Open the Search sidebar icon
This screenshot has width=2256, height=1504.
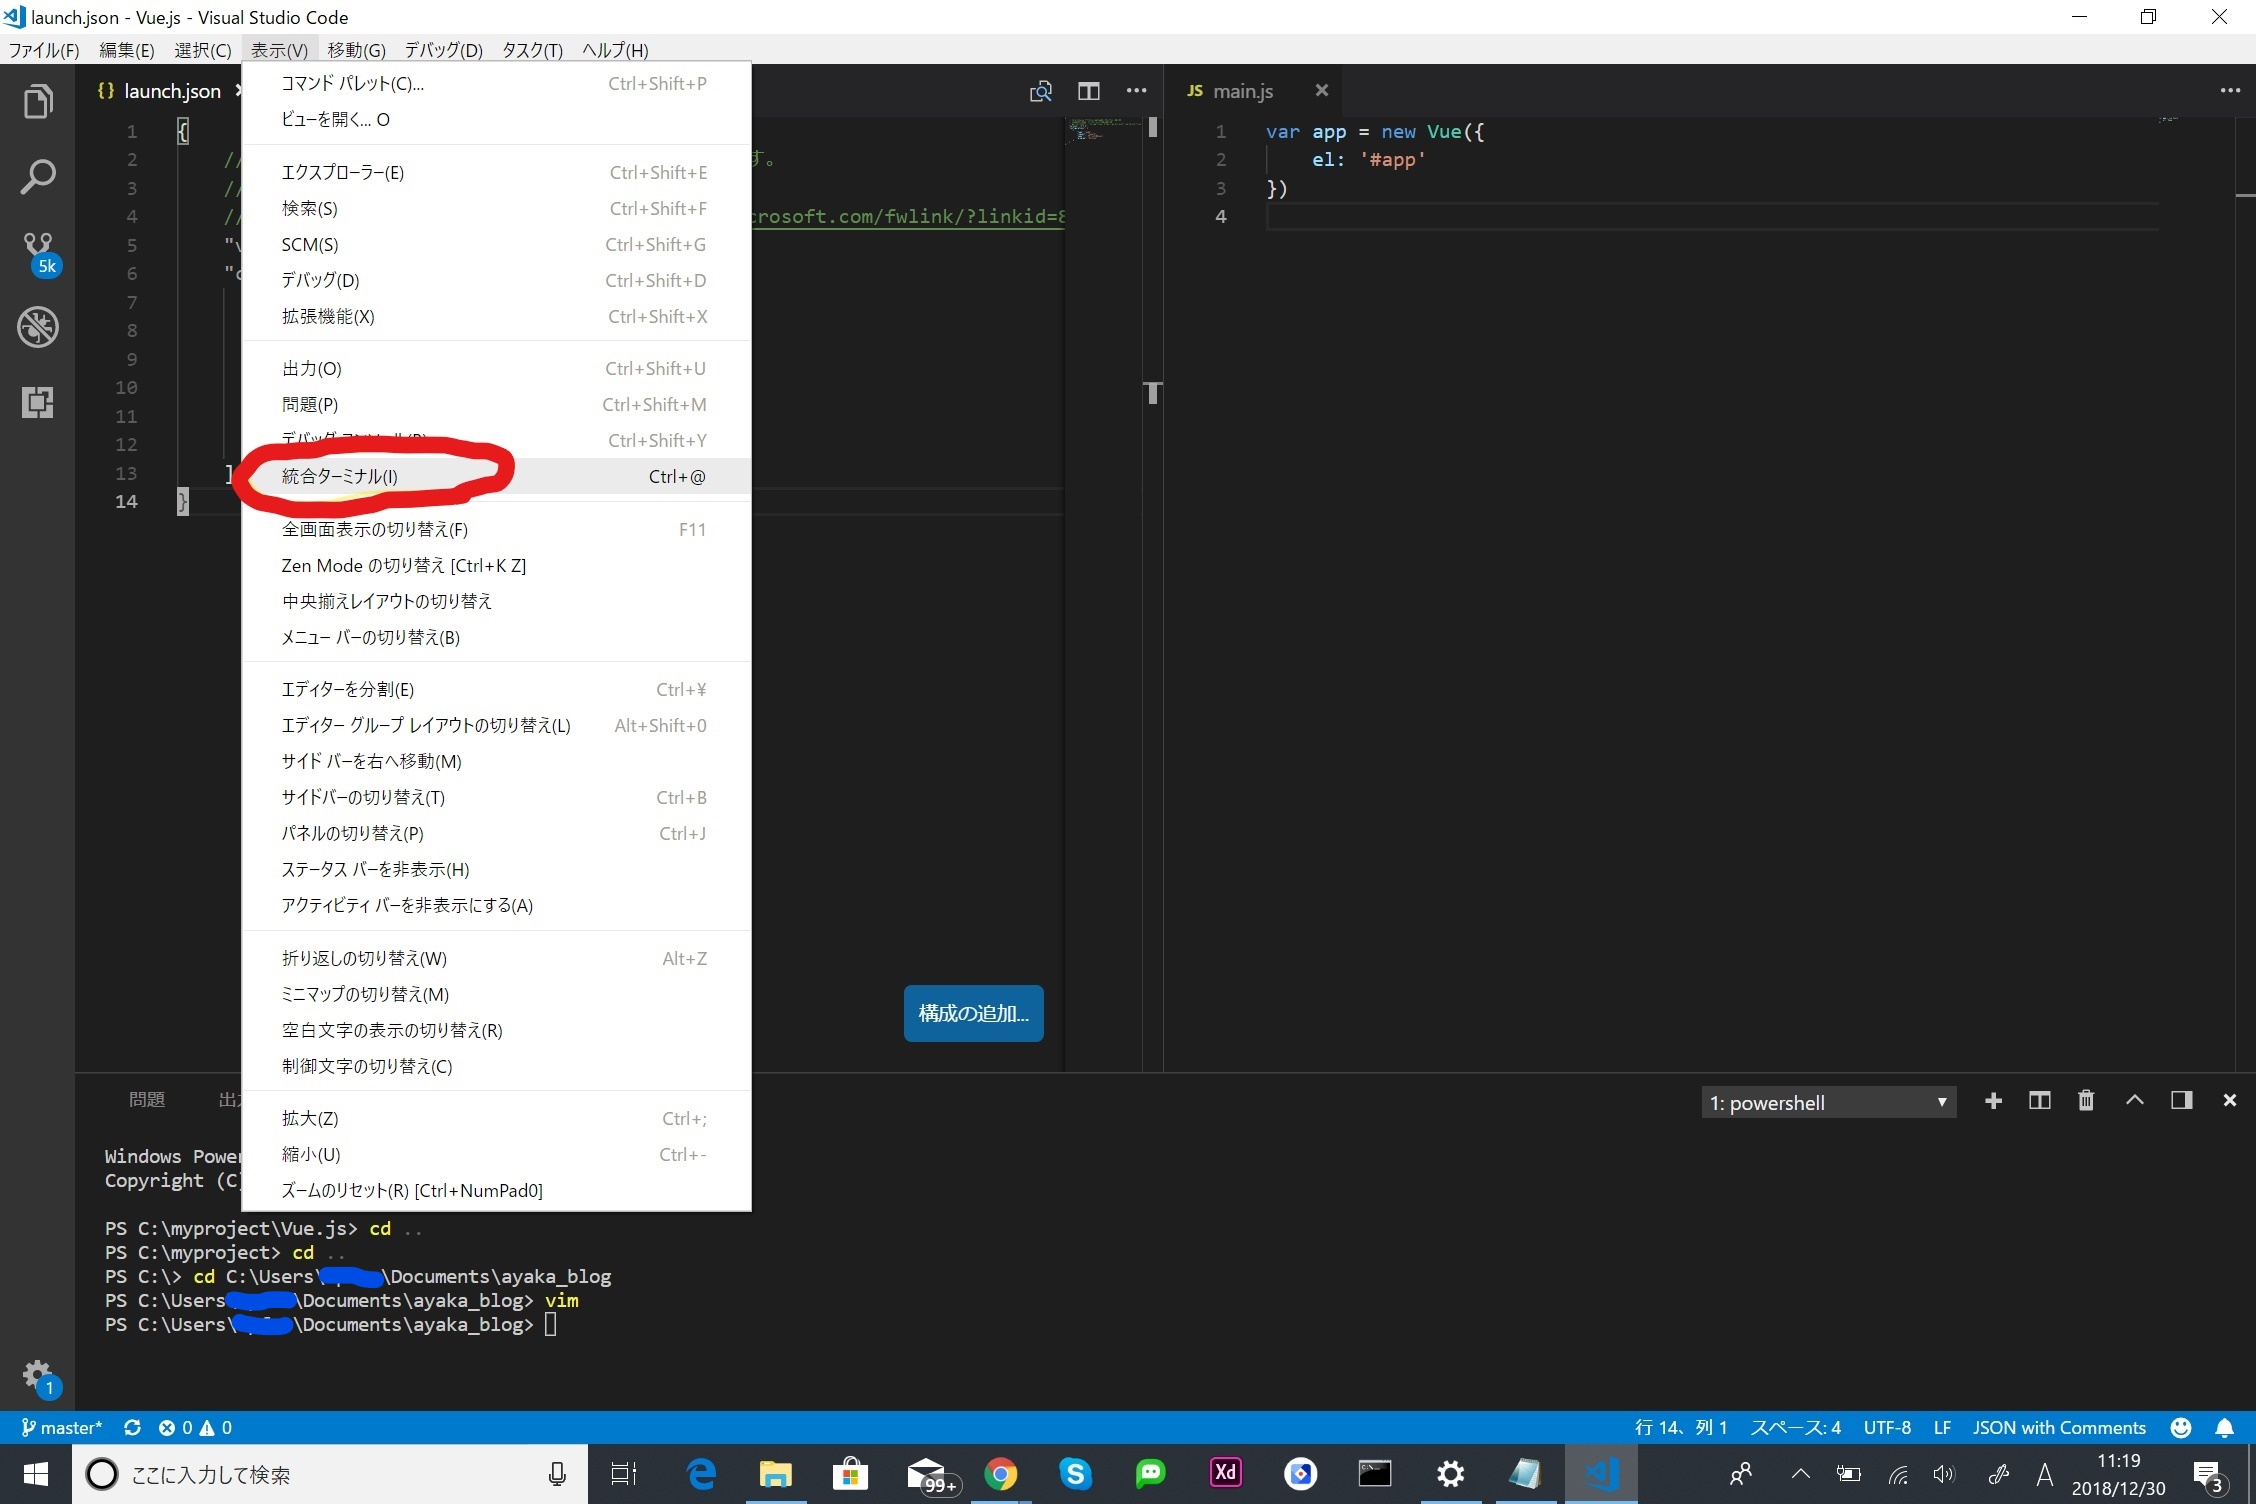coord(38,176)
